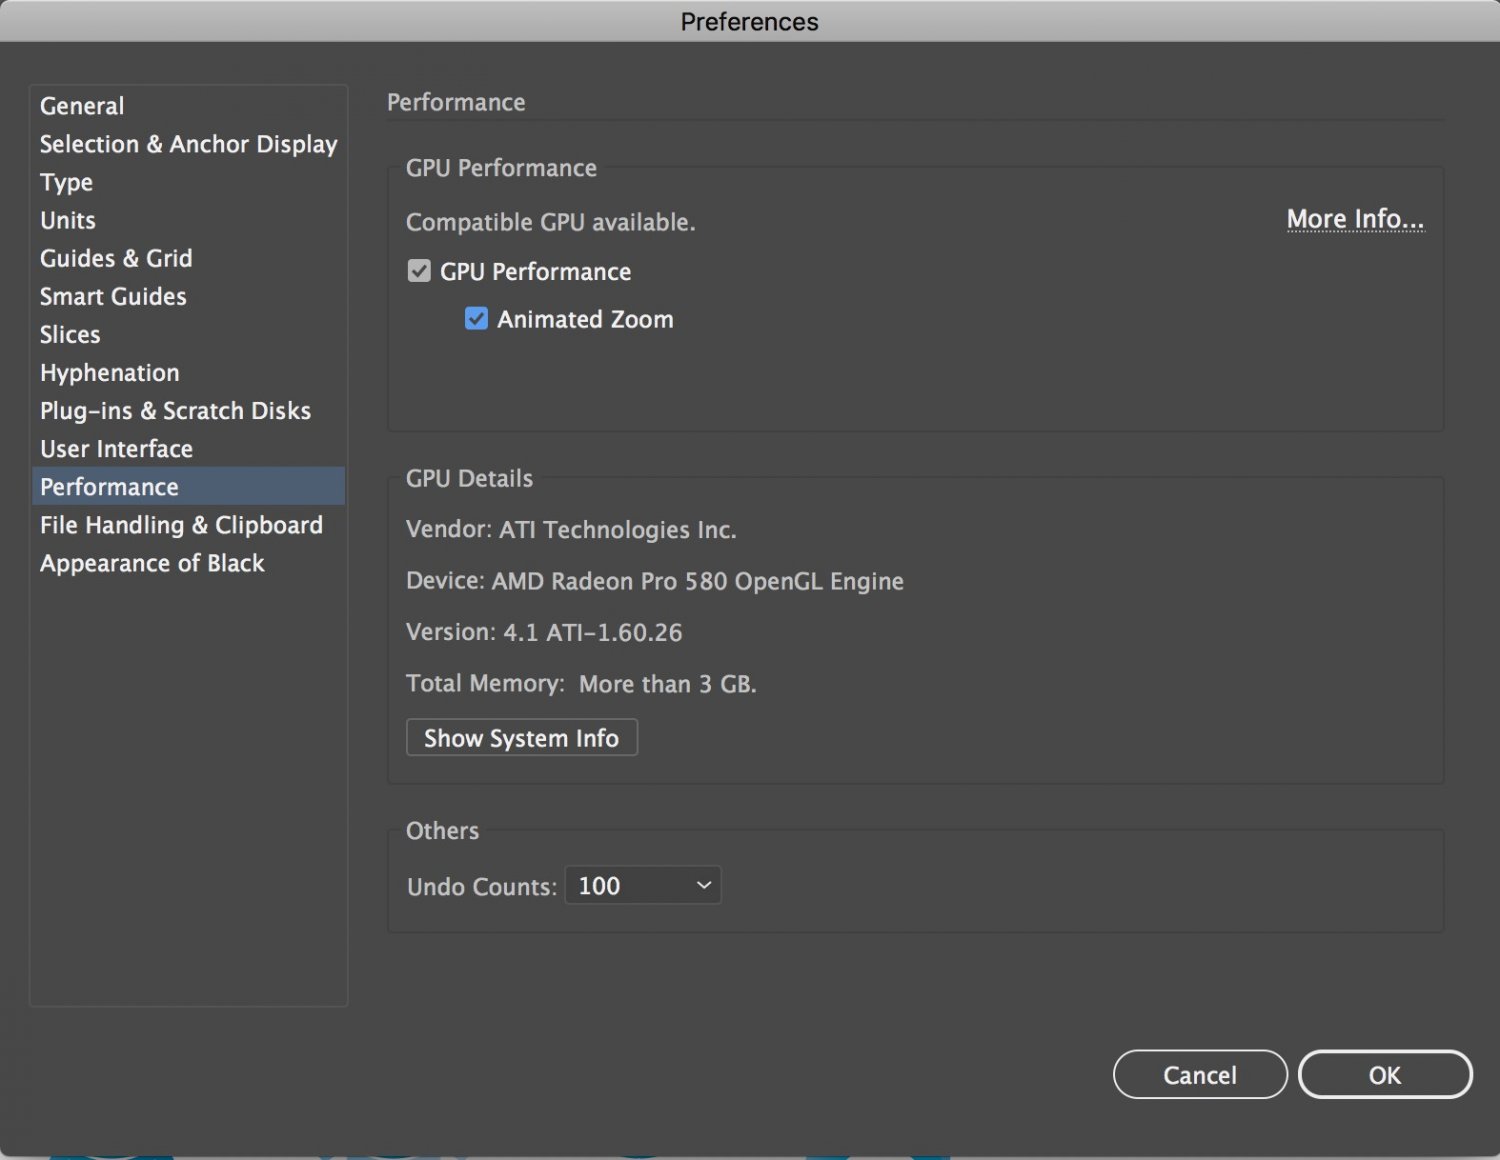This screenshot has height=1160, width=1500.
Task: Click the Show System Info button
Action: pos(522,738)
